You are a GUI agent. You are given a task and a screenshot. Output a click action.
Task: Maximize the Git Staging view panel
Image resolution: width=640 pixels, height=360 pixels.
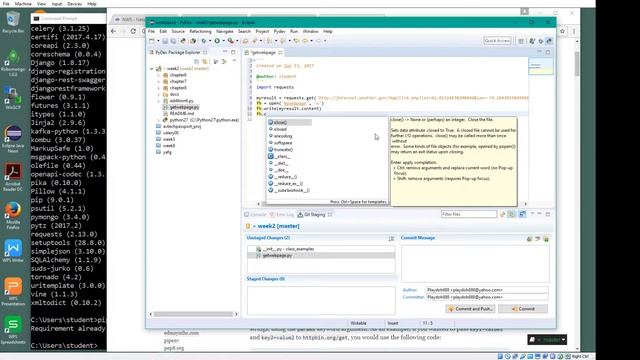(548, 214)
